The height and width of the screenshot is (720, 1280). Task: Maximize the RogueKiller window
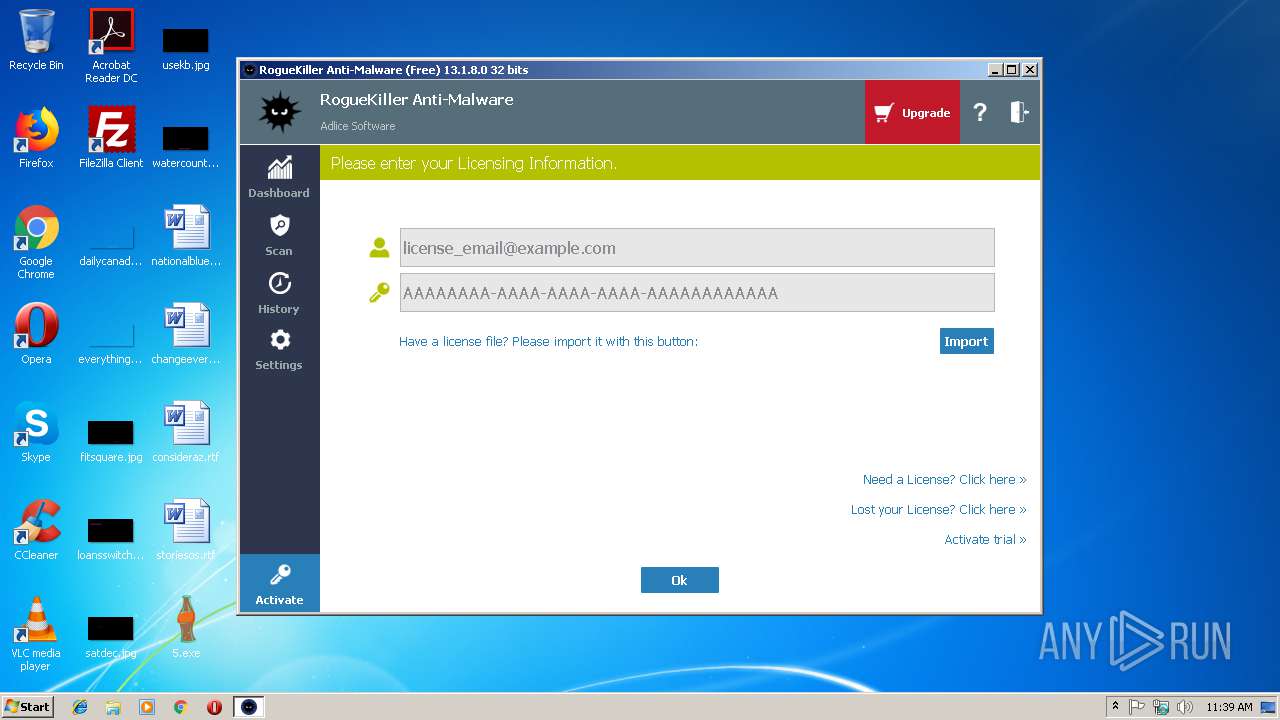pyautogui.click(x=1012, y=70)
